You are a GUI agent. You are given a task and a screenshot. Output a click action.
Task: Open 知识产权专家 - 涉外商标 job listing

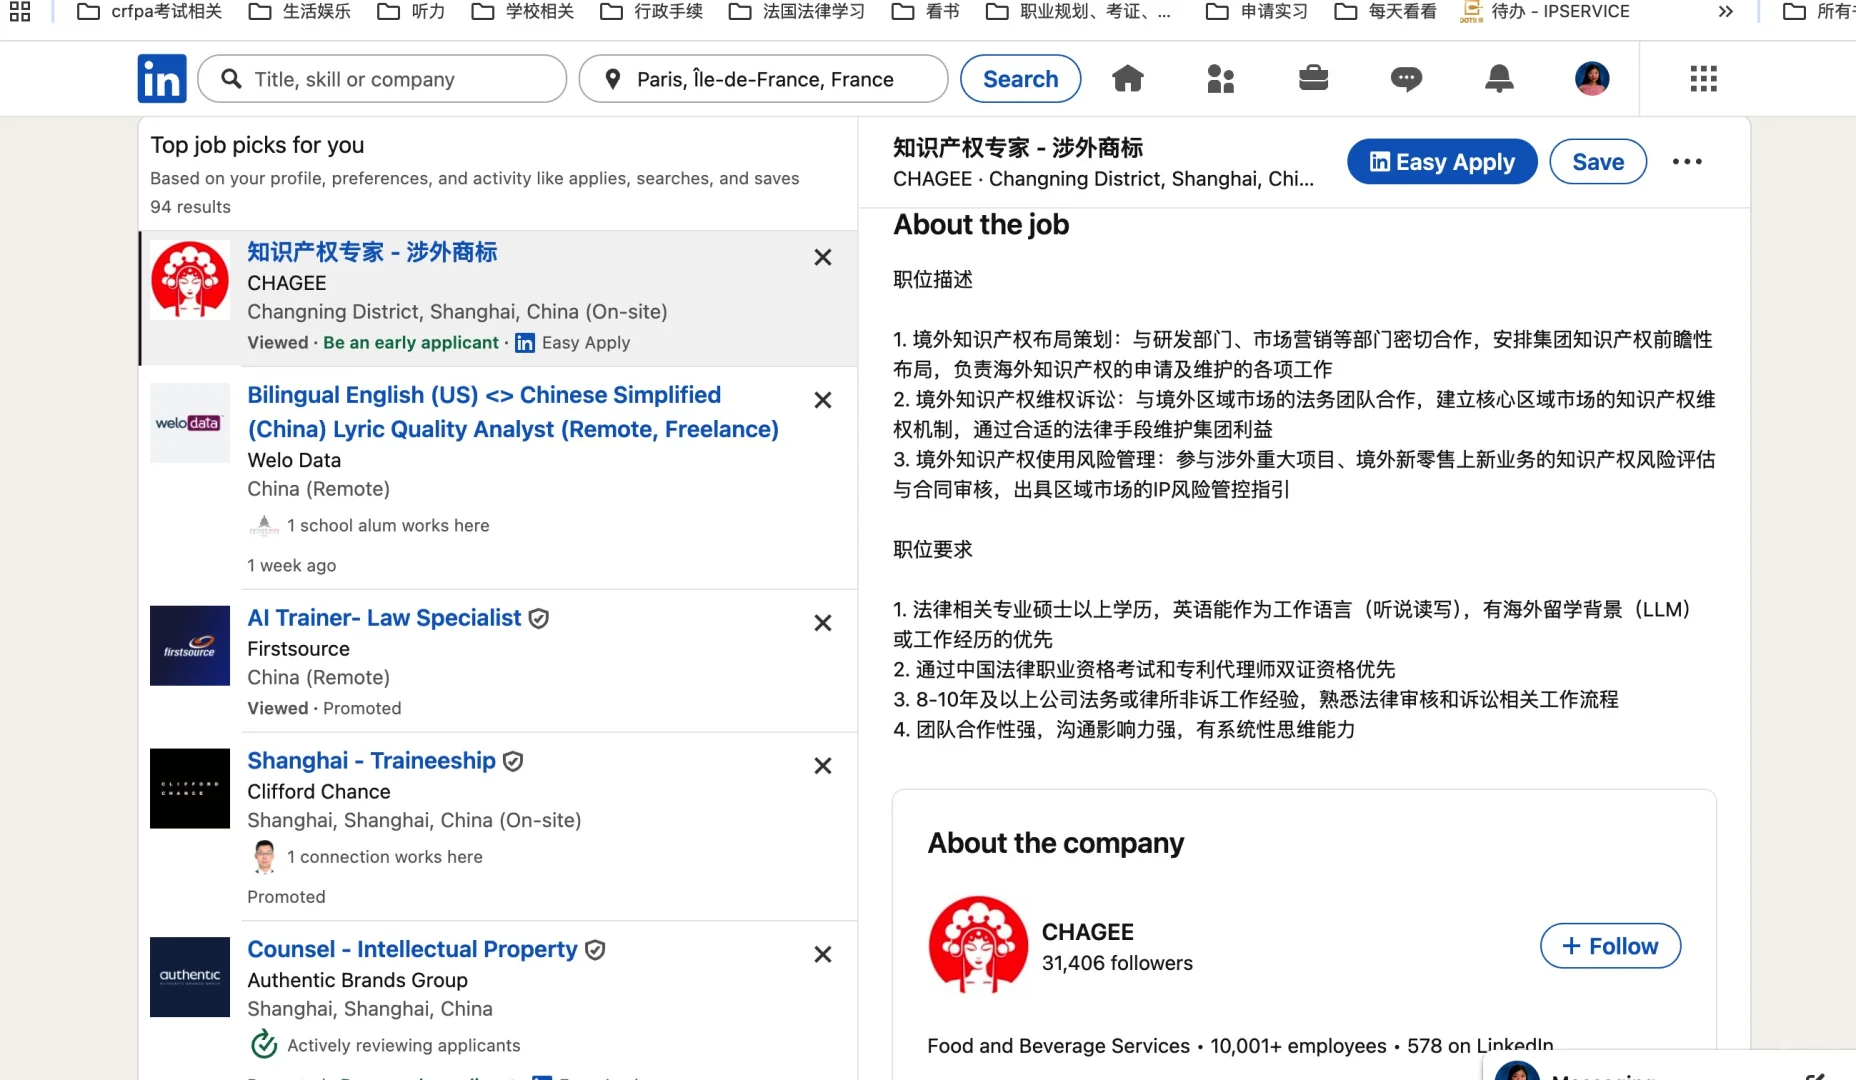[372, 252]
